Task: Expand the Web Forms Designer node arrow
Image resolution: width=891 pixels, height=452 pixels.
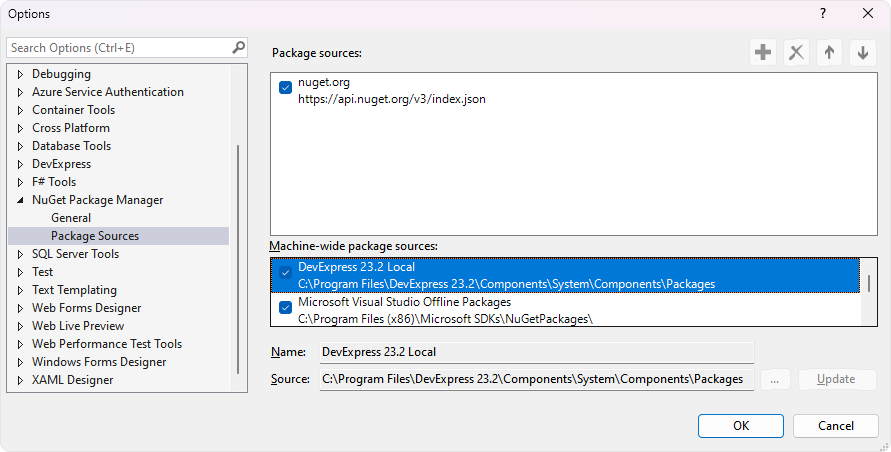Action: pyautogui.click(x=20, y=308)
